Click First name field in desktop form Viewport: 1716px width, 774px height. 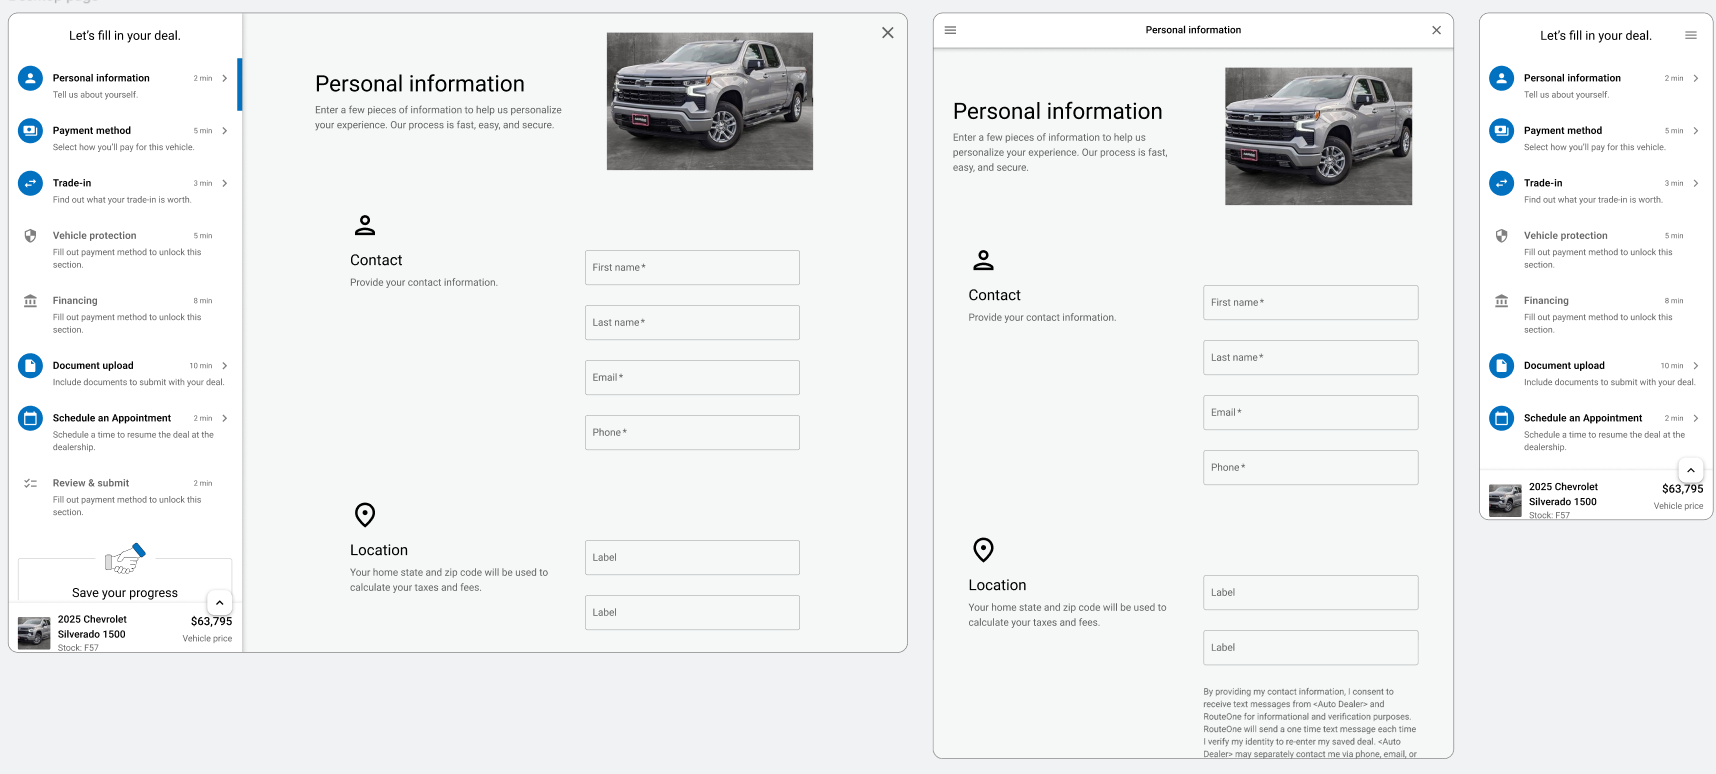click(x=692, y=268)
